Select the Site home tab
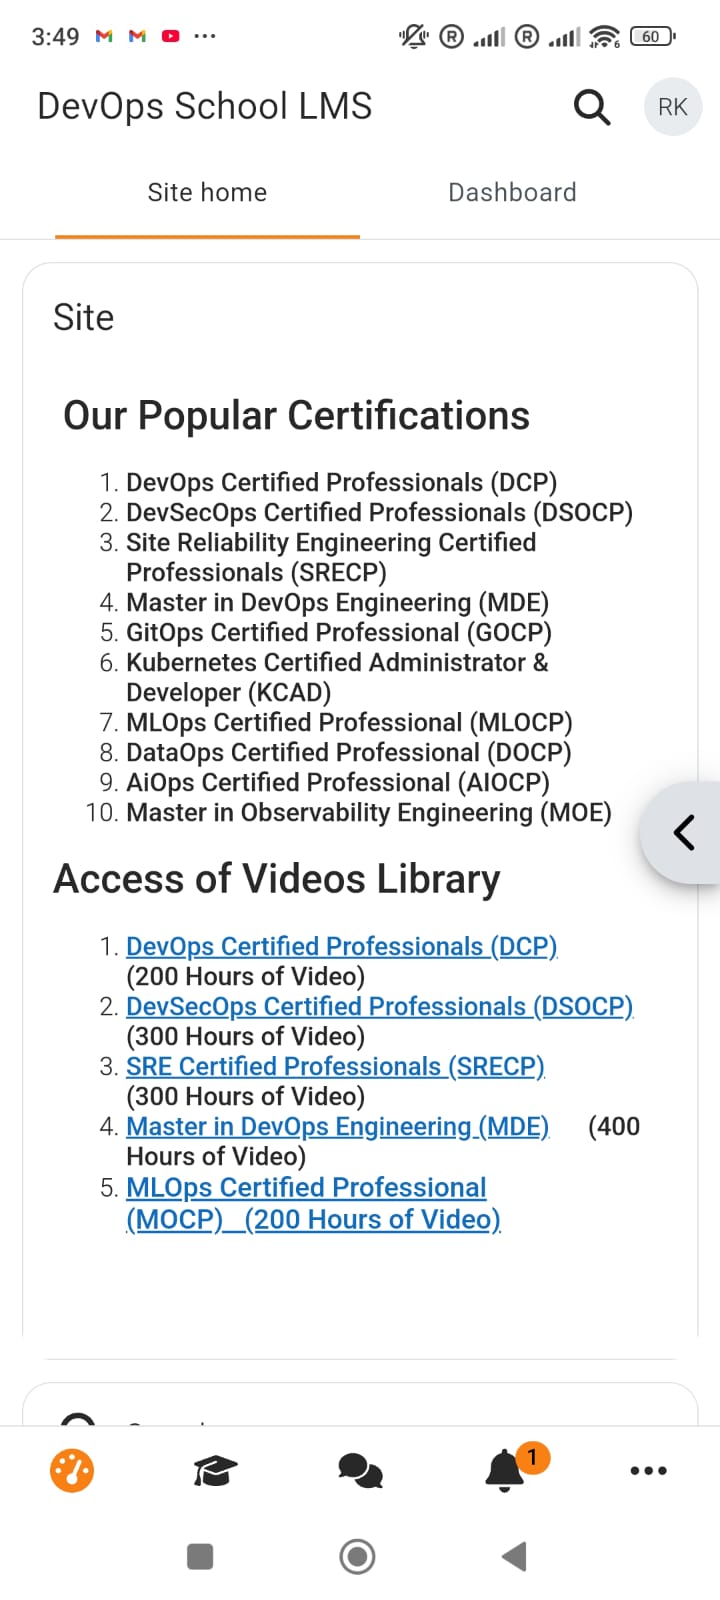The image size is (720, 1600). click(207, 192)
